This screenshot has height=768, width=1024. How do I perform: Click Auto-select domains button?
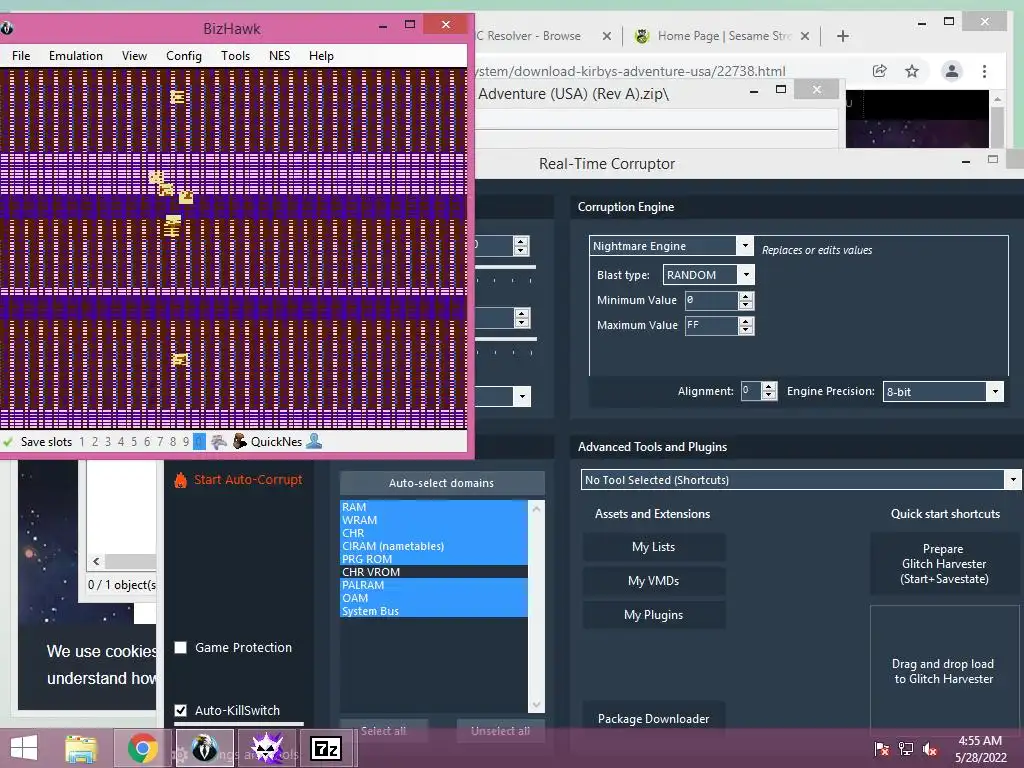pyautogui.click(x=441, y=483)
